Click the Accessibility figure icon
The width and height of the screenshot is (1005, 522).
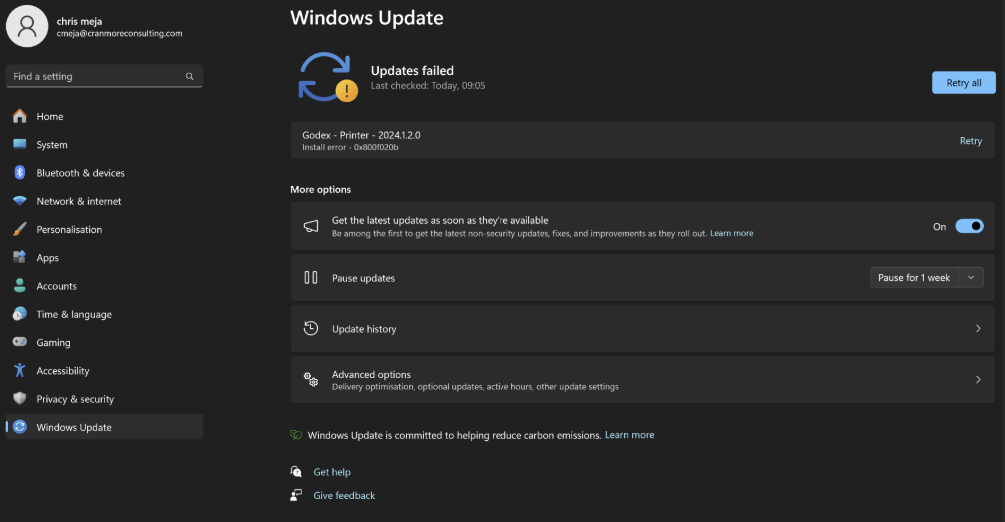[x=20, y=370]
